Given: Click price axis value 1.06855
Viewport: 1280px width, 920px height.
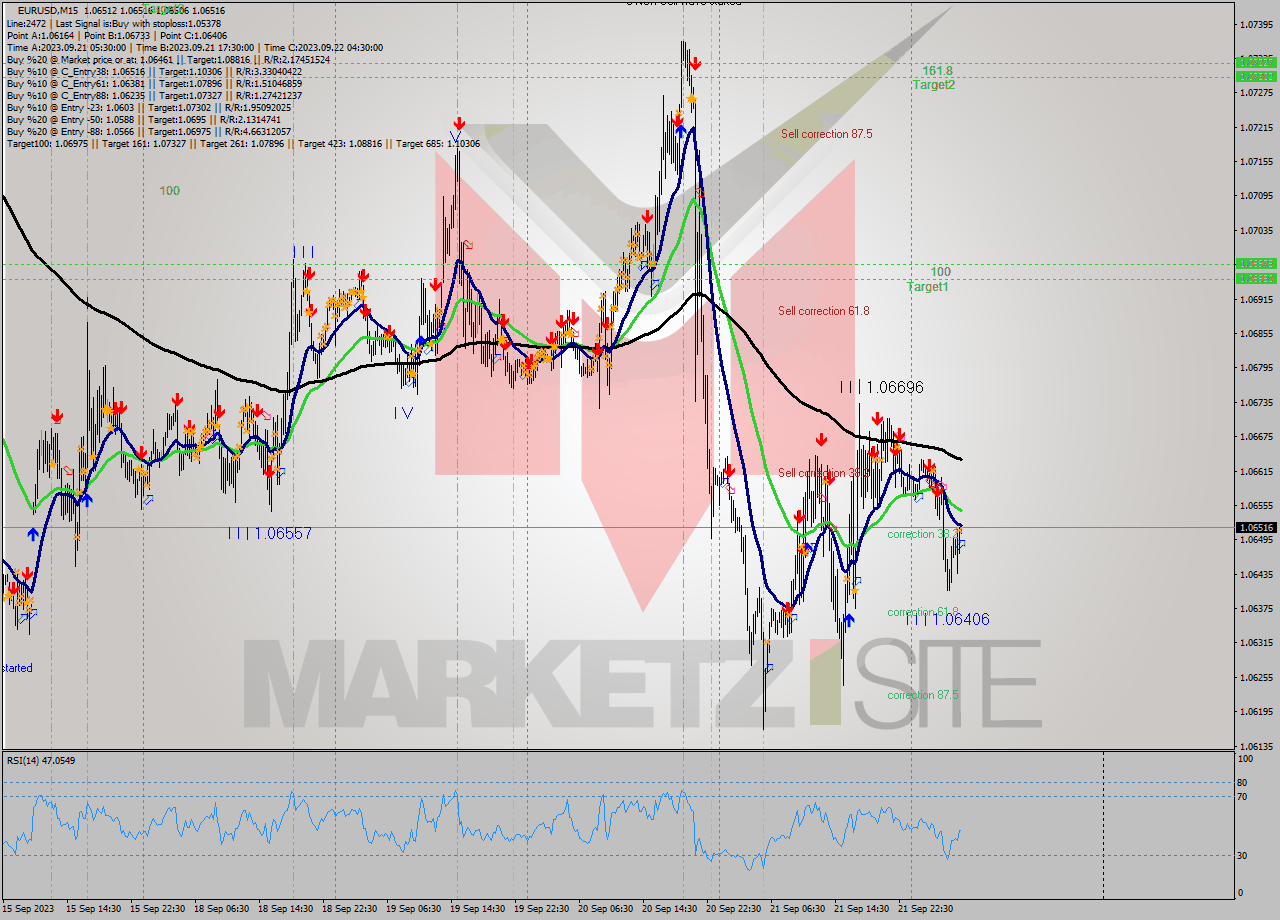Looking at the screenshot, I should point(1256,333).
